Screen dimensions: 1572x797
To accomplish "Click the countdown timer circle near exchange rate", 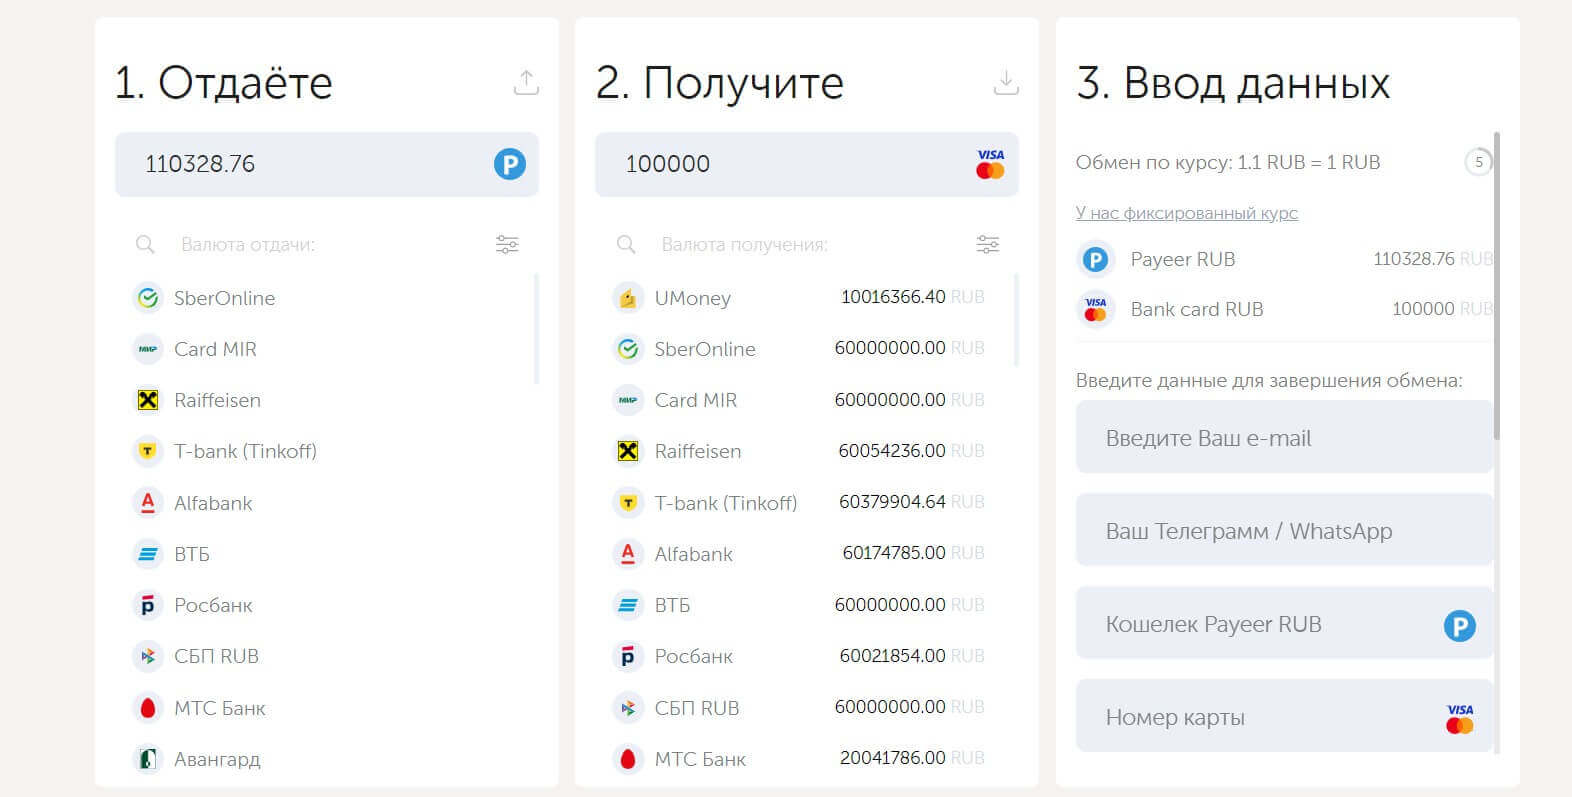I will 1478,162.
